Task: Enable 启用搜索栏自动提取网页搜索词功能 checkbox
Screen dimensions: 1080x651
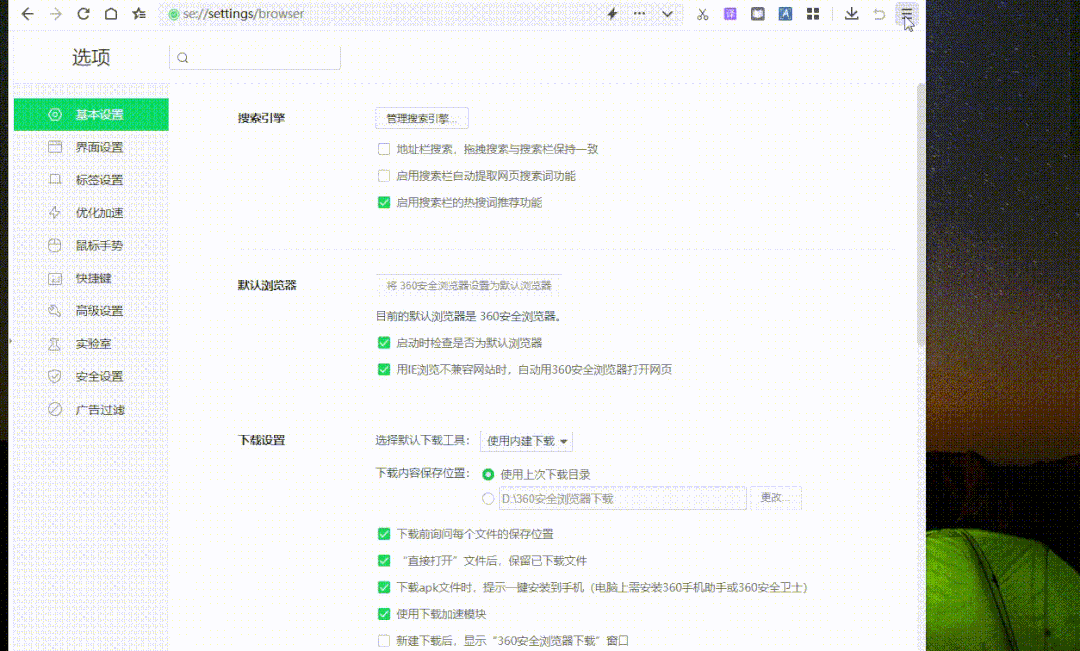Action: coord(384,176)
